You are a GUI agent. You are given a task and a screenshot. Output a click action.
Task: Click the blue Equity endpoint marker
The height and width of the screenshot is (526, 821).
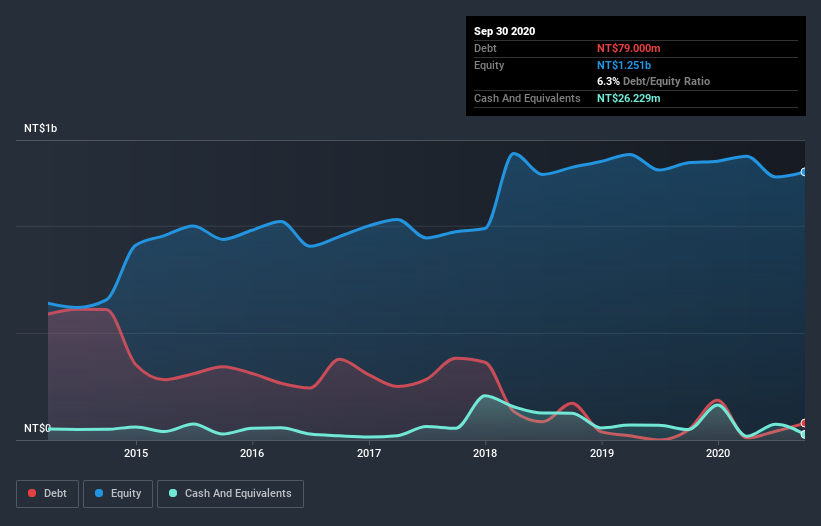804,172
